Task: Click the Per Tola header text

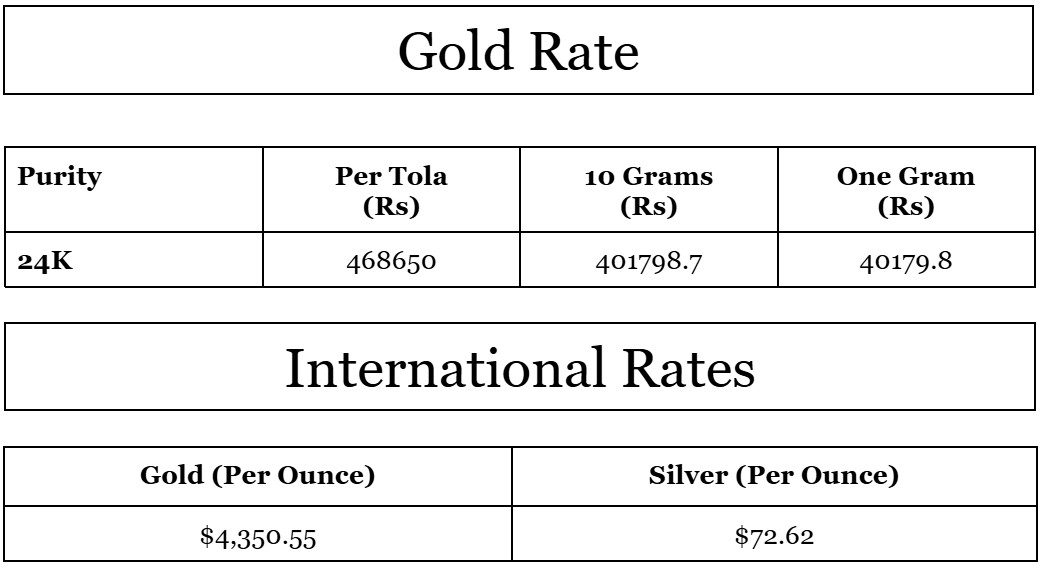Action: tap(391, 178)
